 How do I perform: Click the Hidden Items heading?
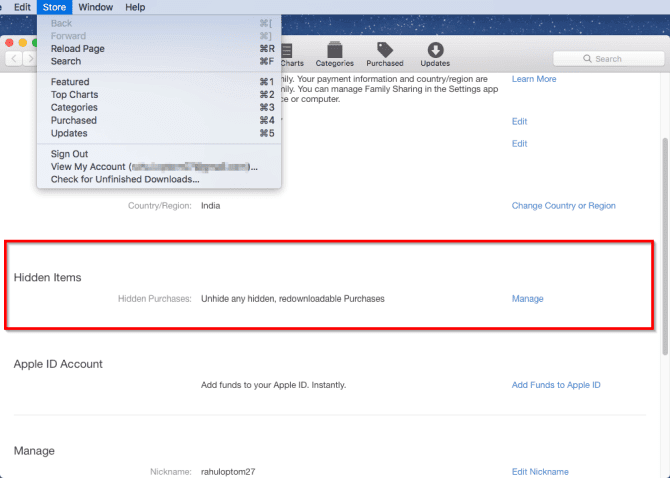47,277
